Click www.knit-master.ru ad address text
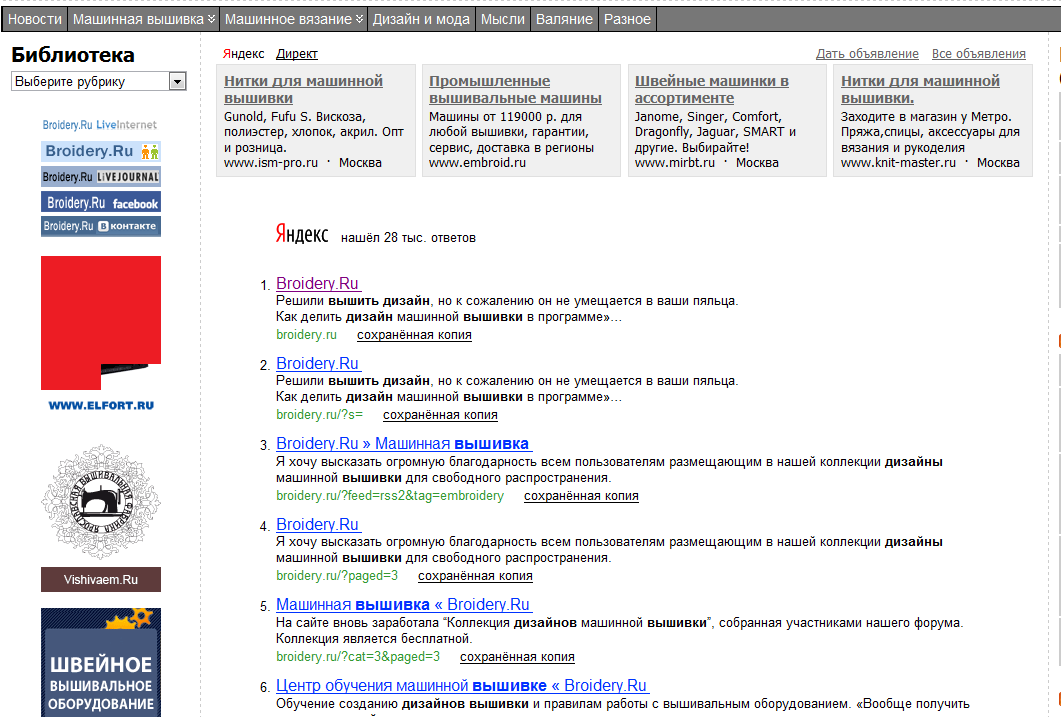The image size is (1061, 717). (899, 163)
